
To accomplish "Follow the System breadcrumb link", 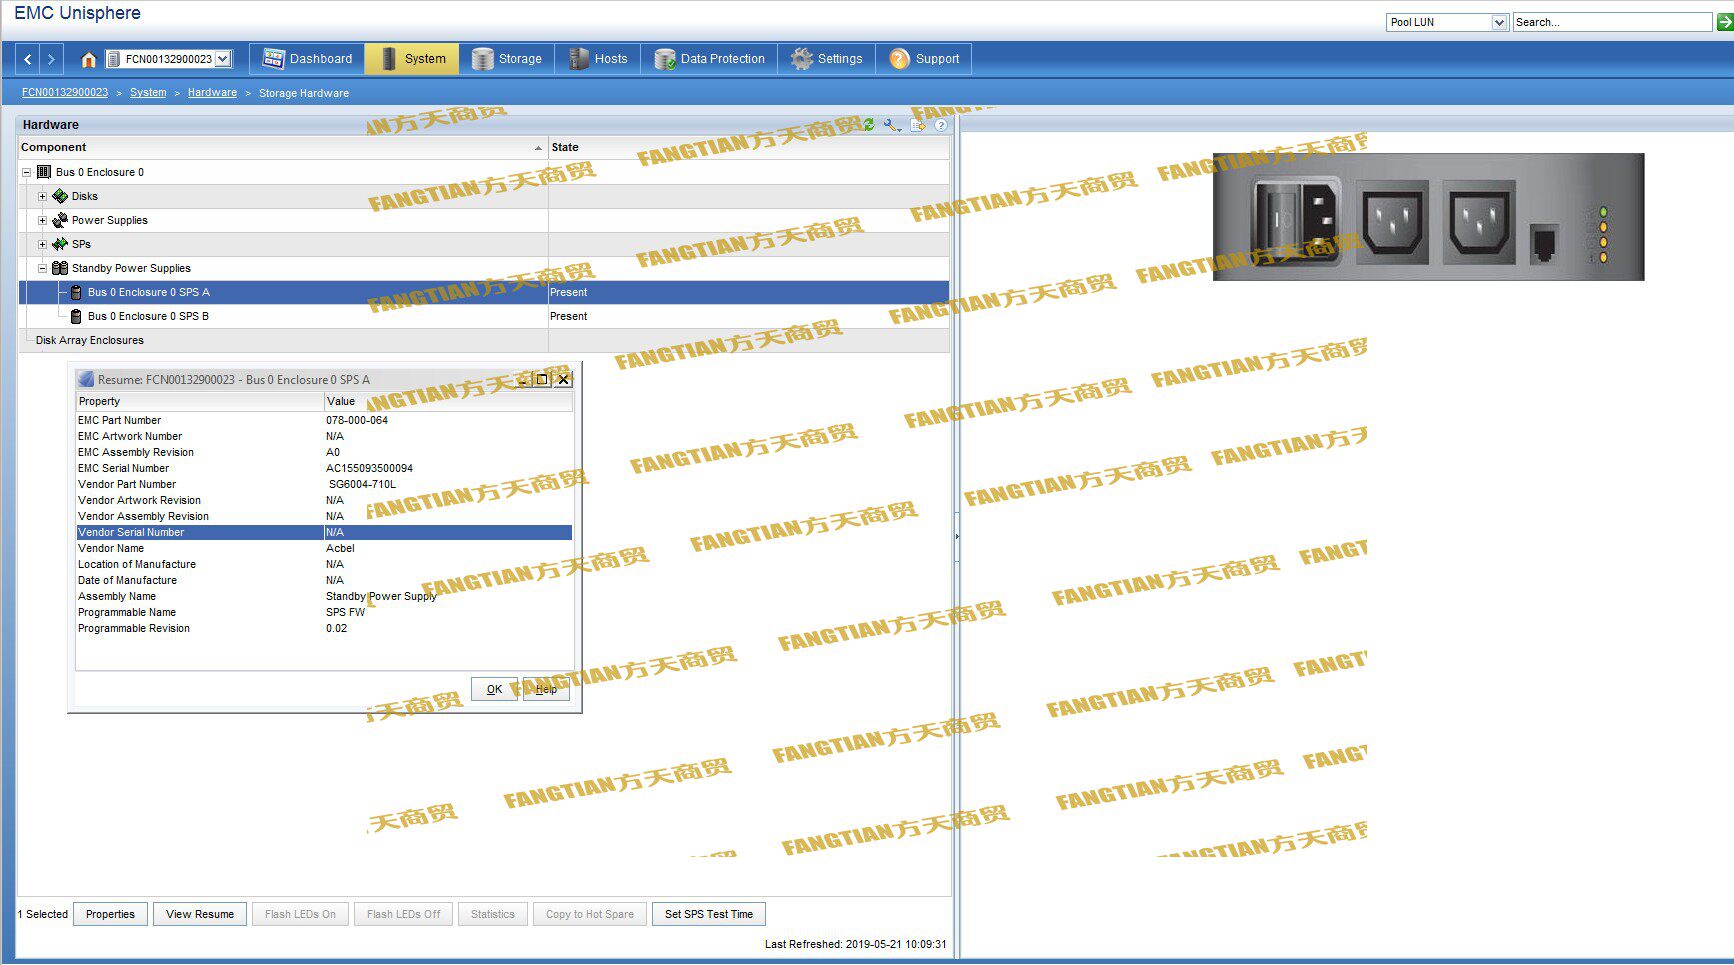I will pos(148,93).
